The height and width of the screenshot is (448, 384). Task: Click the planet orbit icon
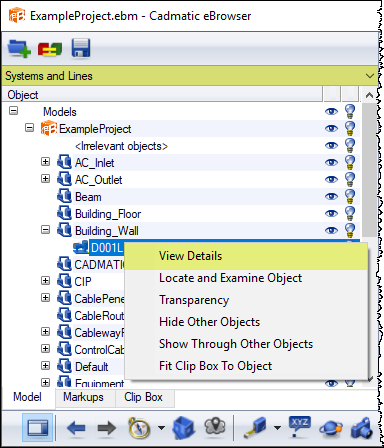point(330,428)
